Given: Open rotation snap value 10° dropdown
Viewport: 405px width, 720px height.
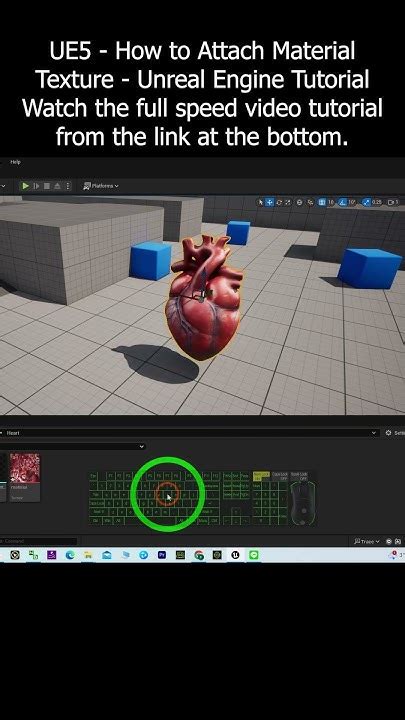Looking at the screenshot, I should (x=352, y=202).
